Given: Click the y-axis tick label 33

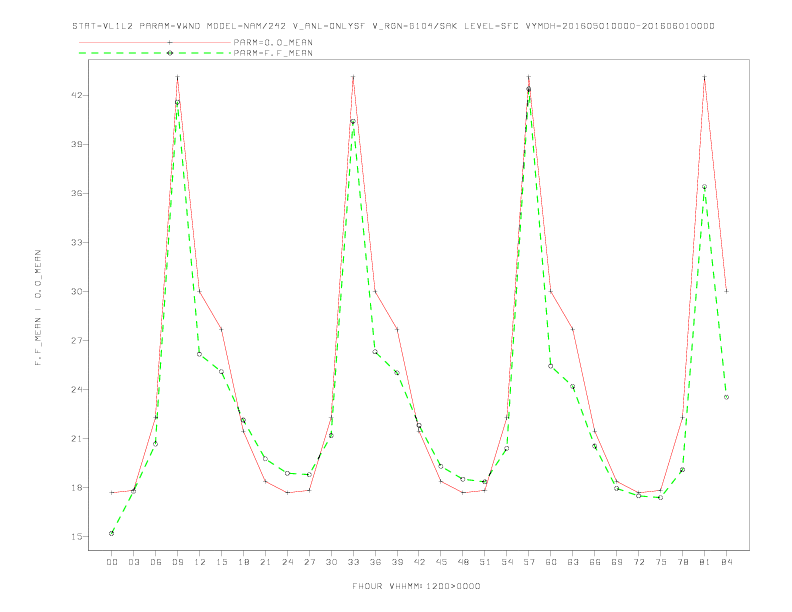Looking at the screenshot, I should coord(77,242).
